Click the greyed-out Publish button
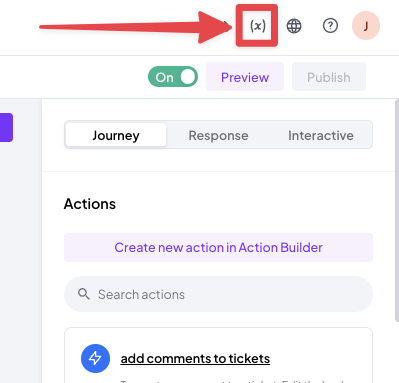 [329, 77]
